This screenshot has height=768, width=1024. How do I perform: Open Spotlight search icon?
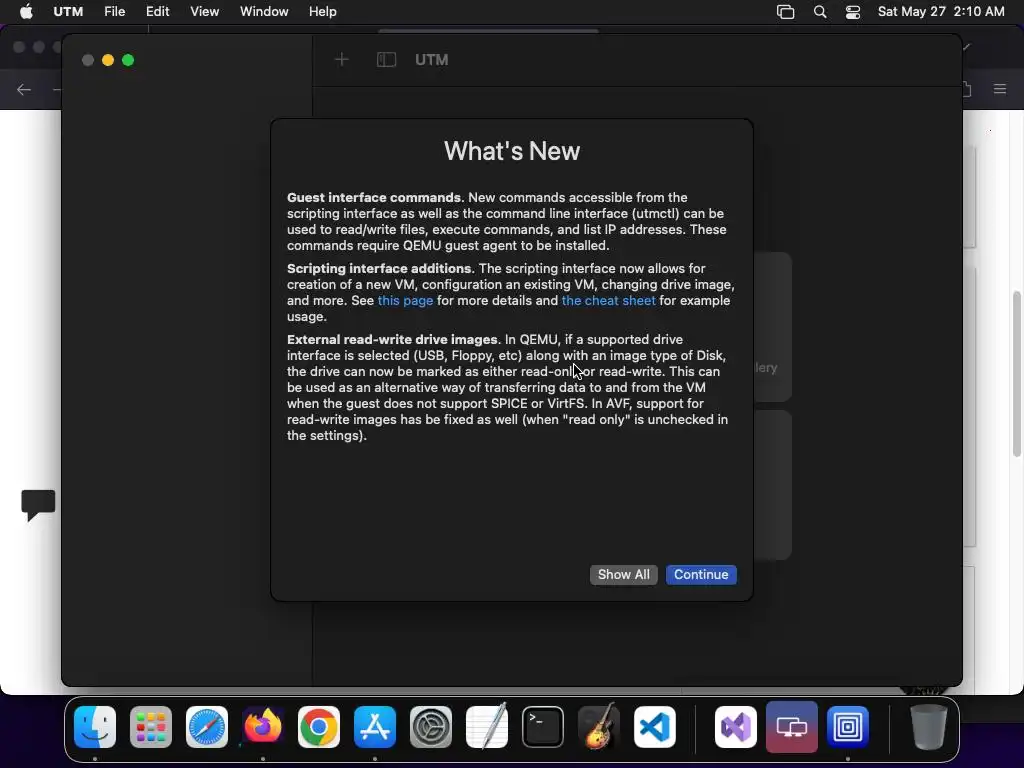[820, 12]
